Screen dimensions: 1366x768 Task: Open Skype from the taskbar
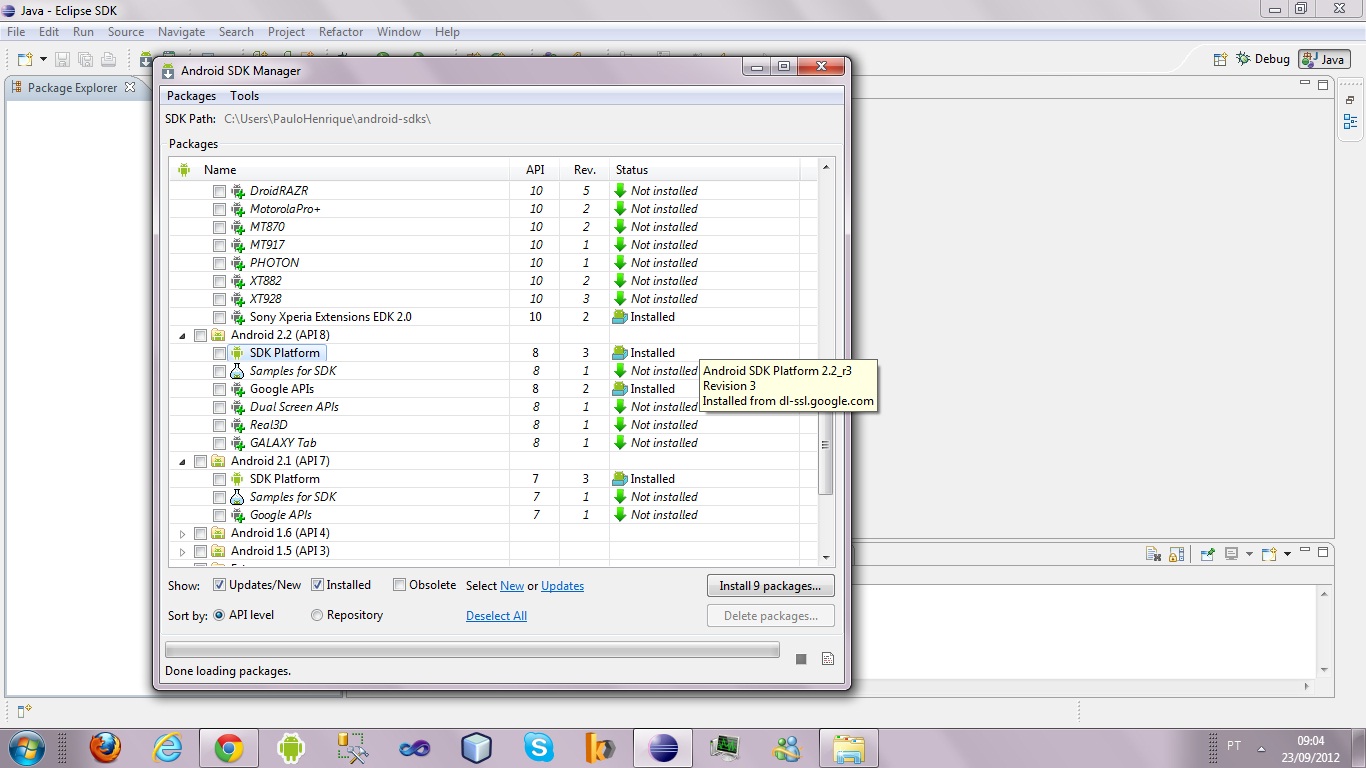[x=539, y=748]
